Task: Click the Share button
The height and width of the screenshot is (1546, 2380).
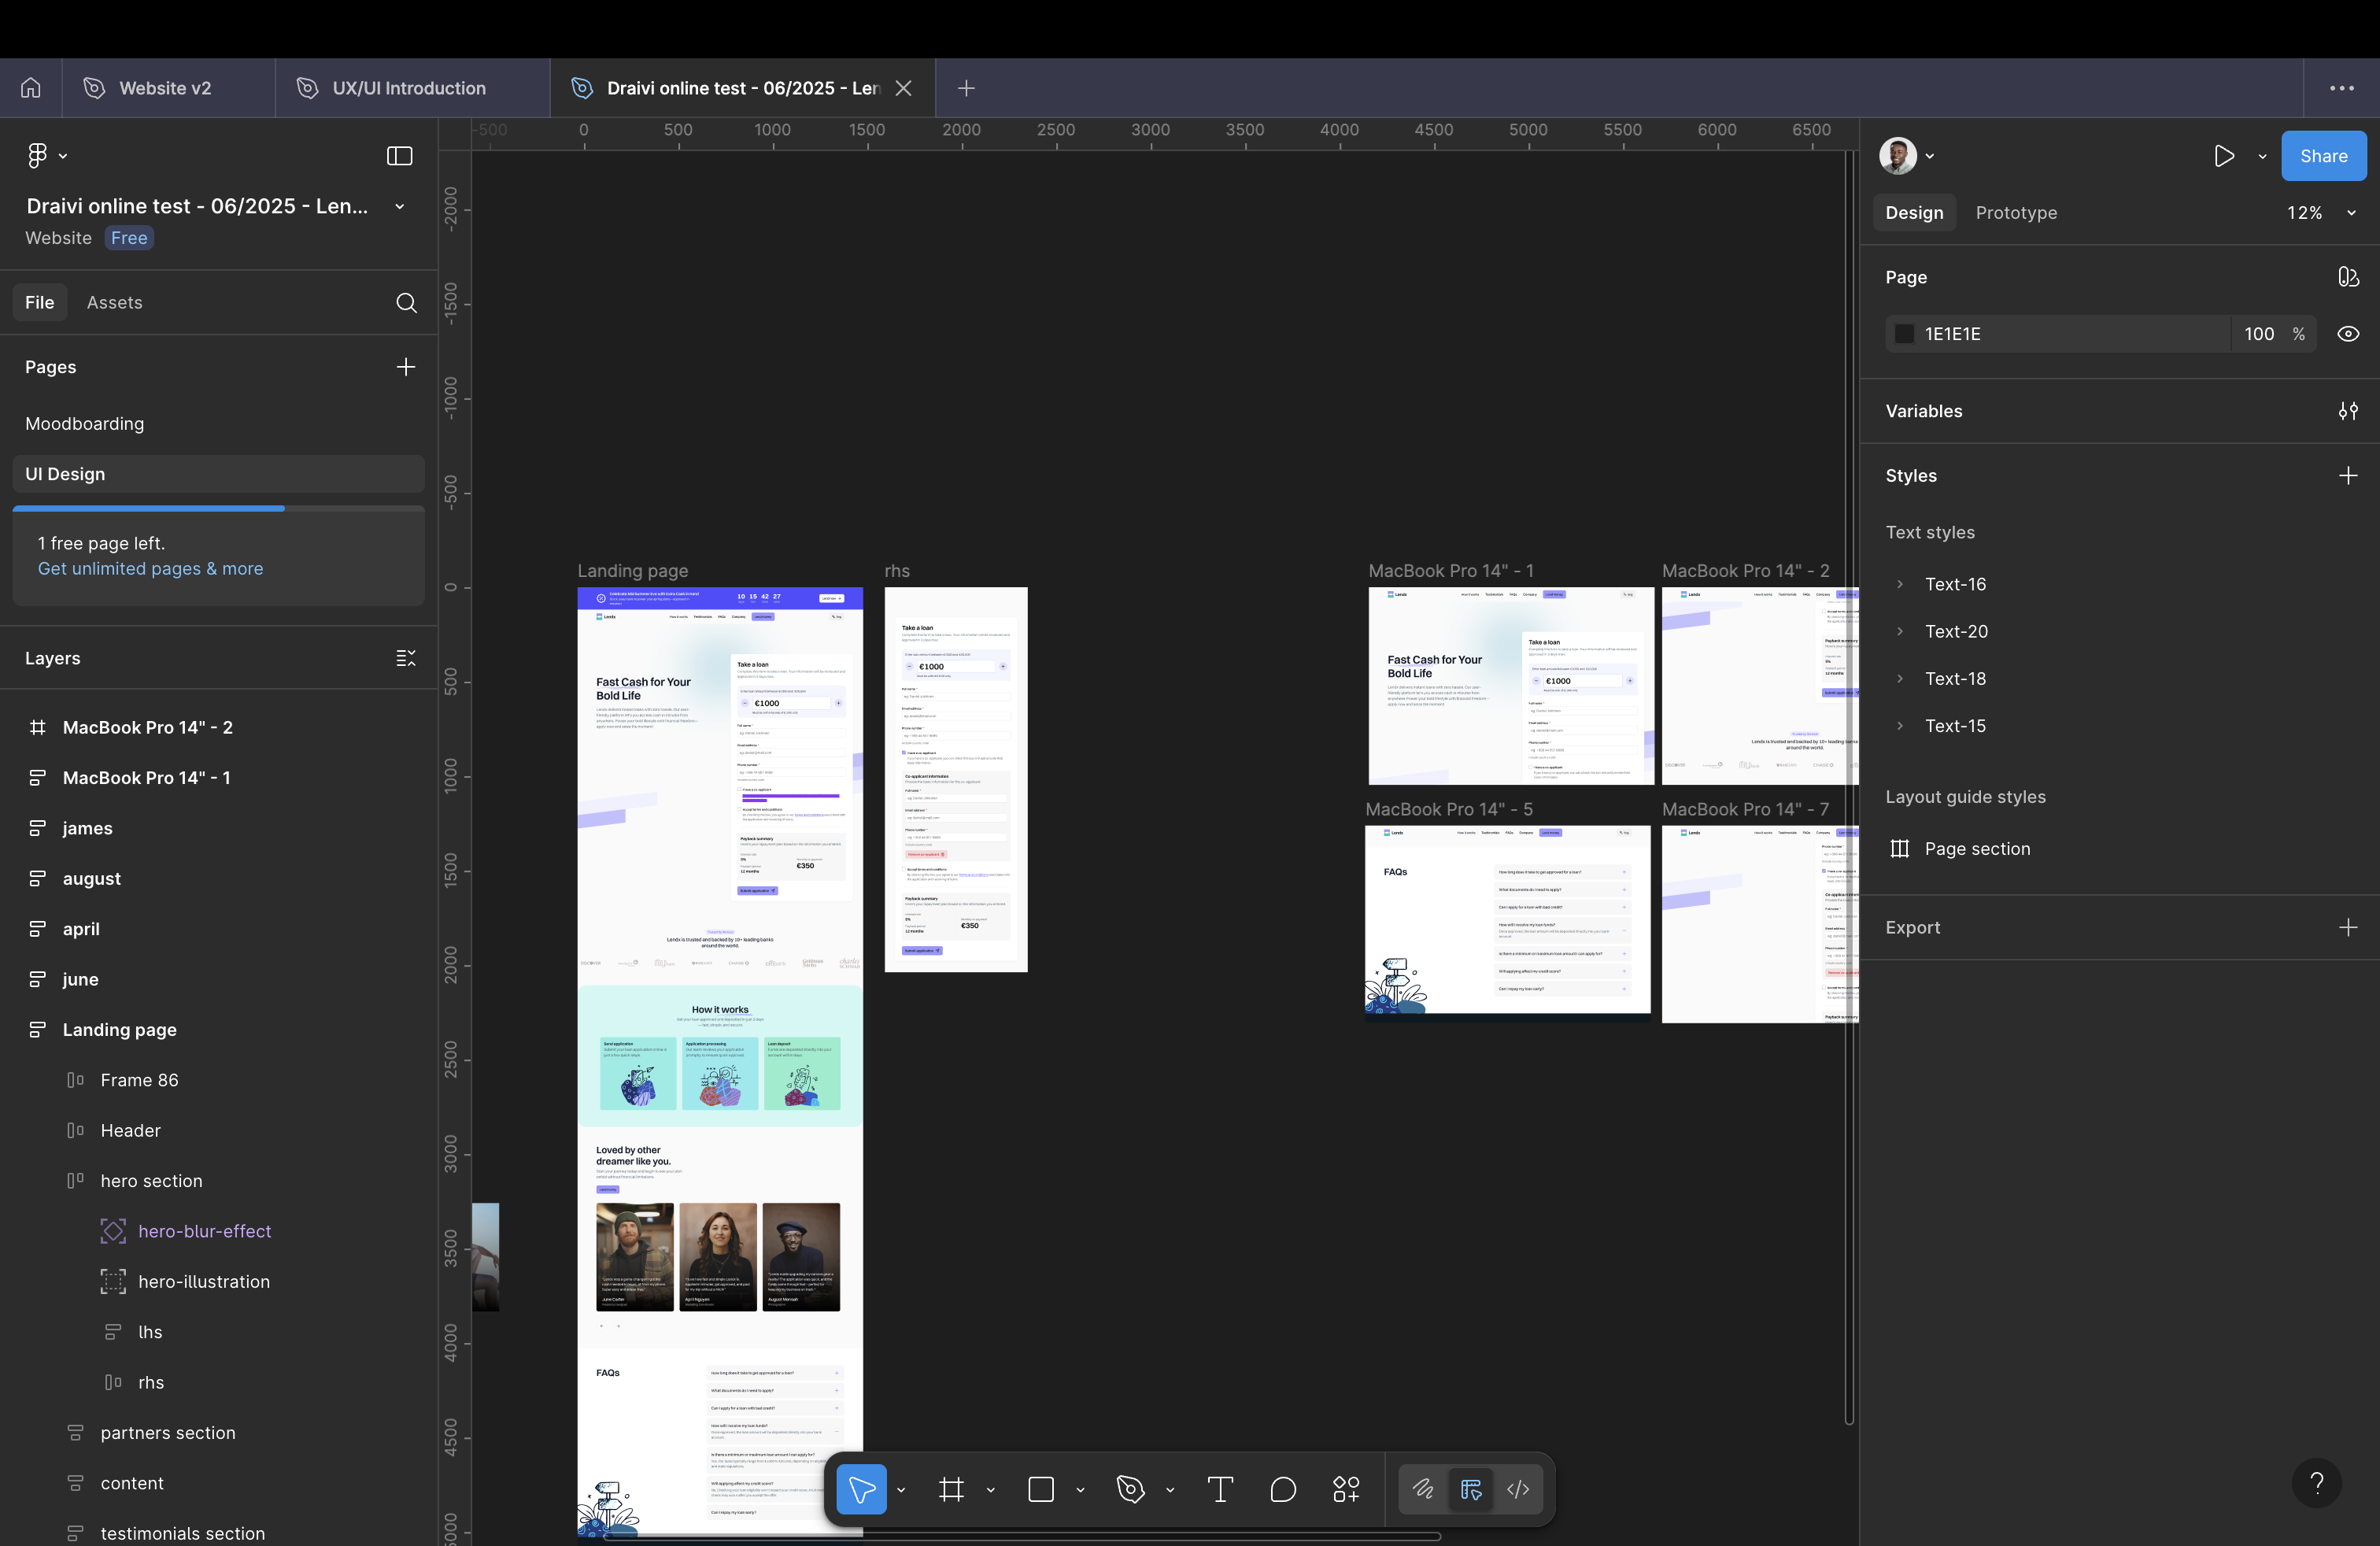Action: [2323, 156]
